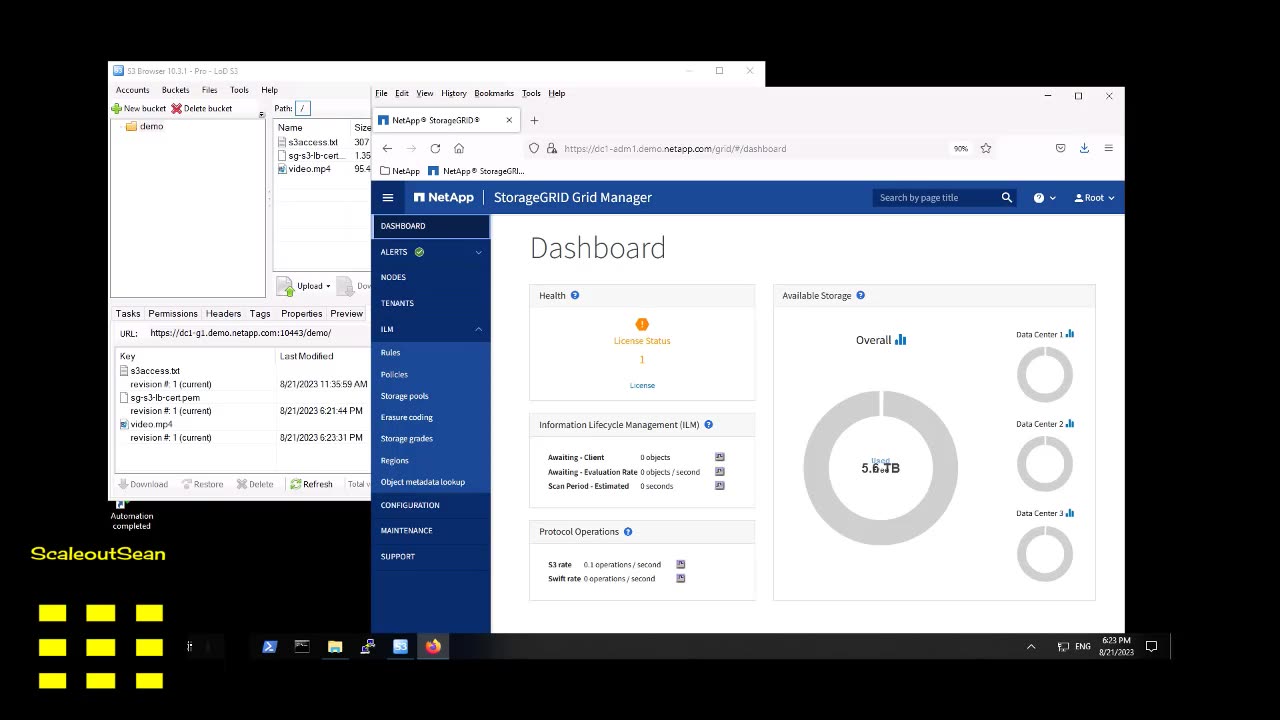Open Firefox application menu button
1280x720 pixels.
point(1108,149)
